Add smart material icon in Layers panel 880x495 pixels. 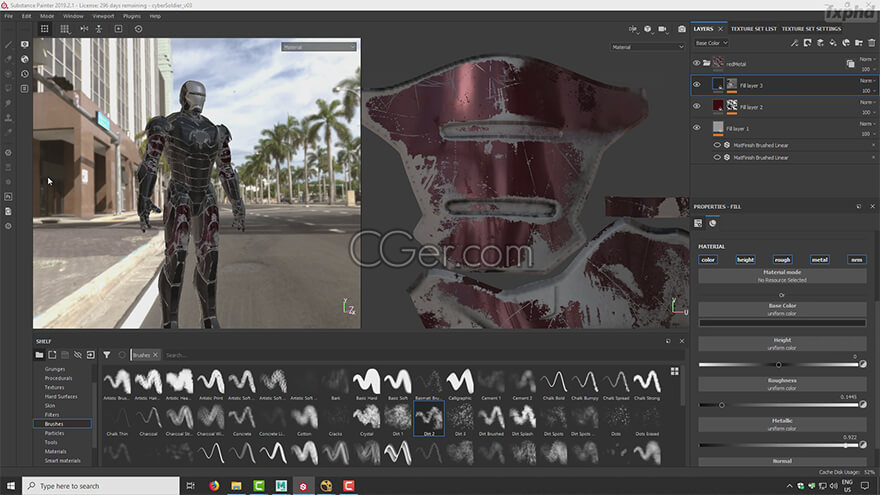pos(846,43)
